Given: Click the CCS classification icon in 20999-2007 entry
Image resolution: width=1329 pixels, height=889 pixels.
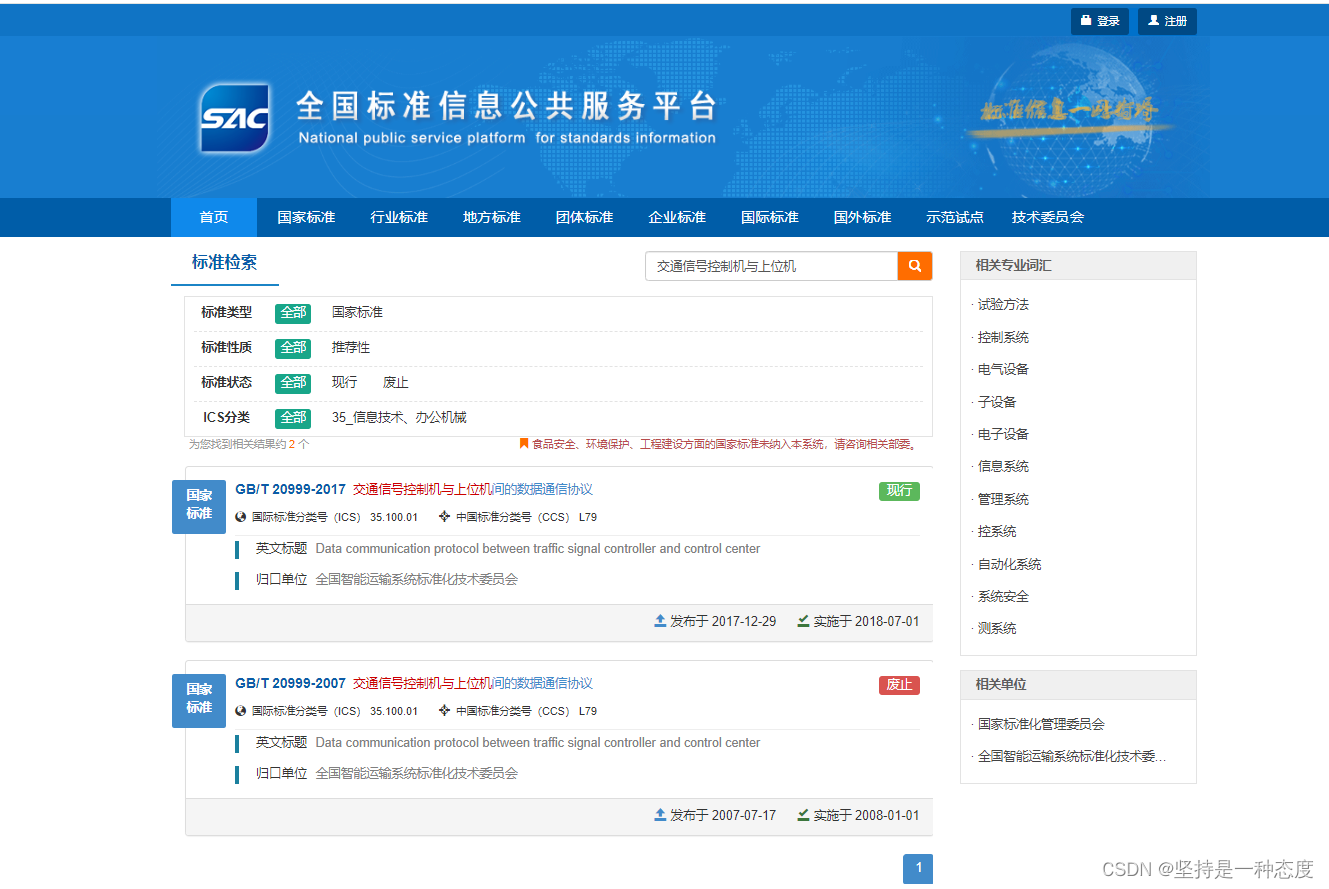Looking at the screenshot, I should [x=444, y=711].
